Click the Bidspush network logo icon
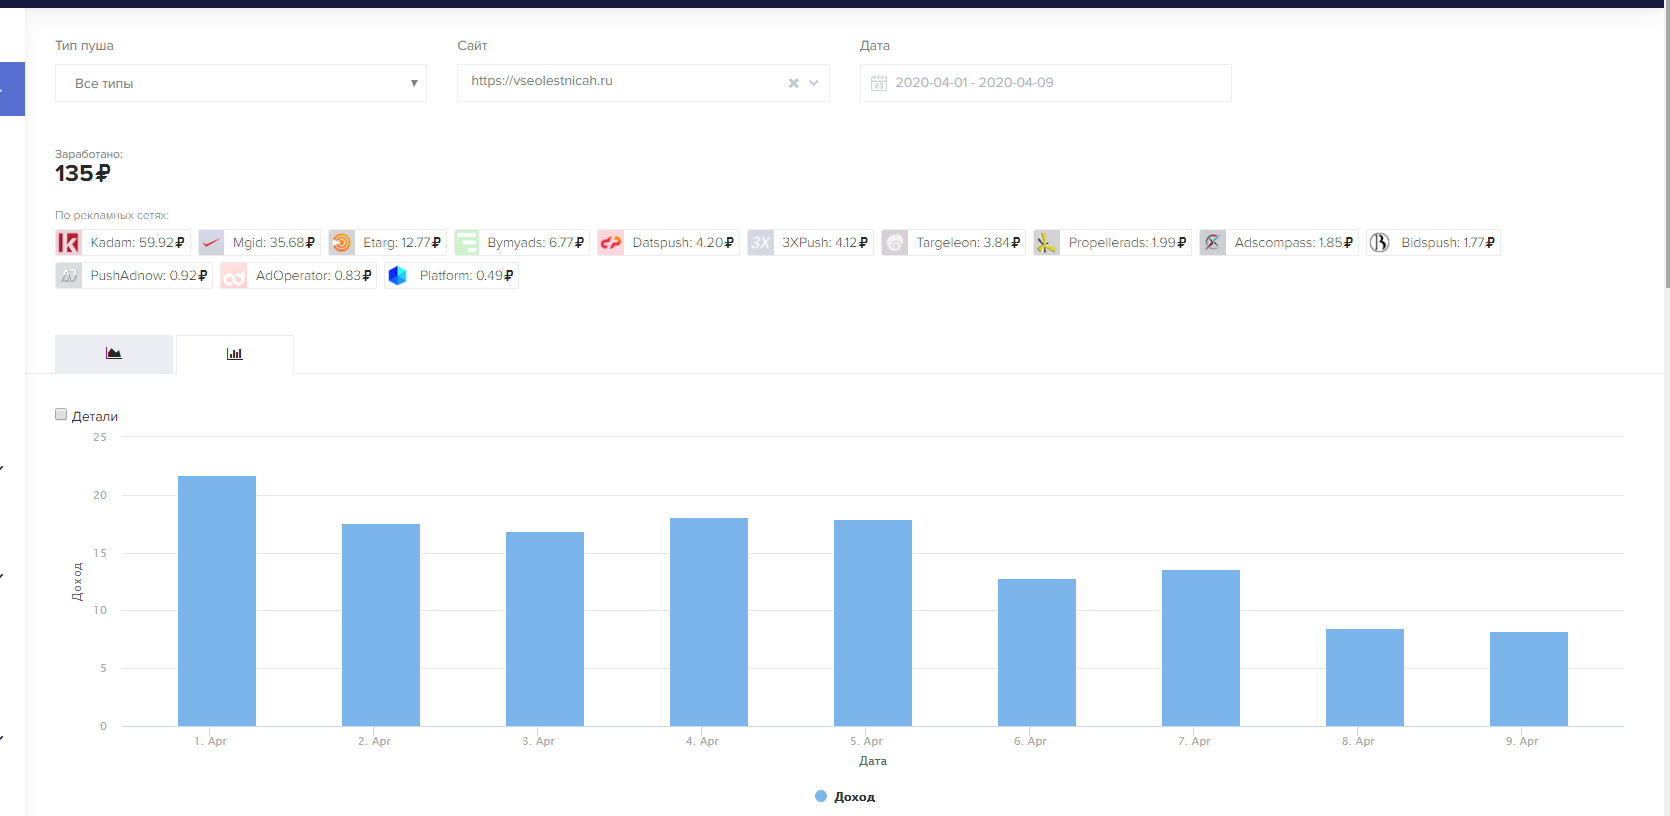 tap(1380, 243)
